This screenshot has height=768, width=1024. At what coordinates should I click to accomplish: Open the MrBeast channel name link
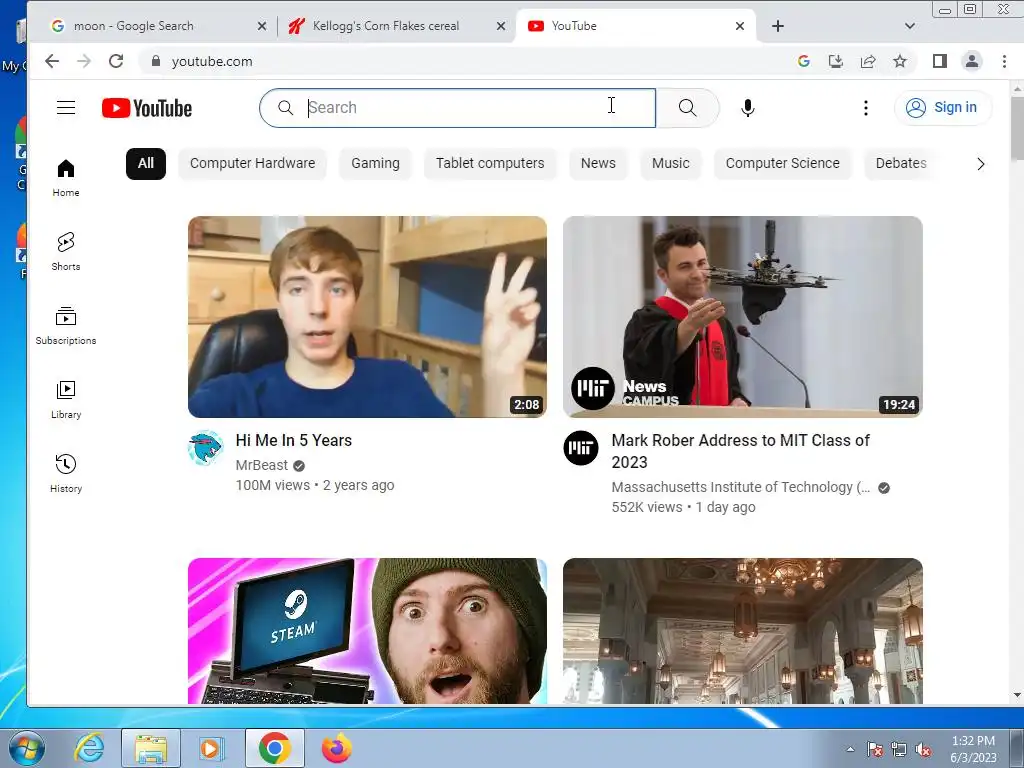tap(261, 465)
